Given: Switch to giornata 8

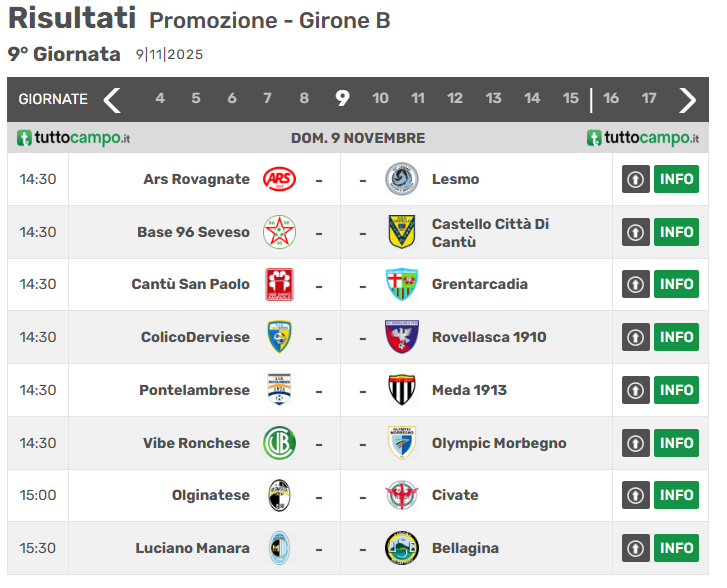Looking at the screenshot, I should tap(304, 98).
